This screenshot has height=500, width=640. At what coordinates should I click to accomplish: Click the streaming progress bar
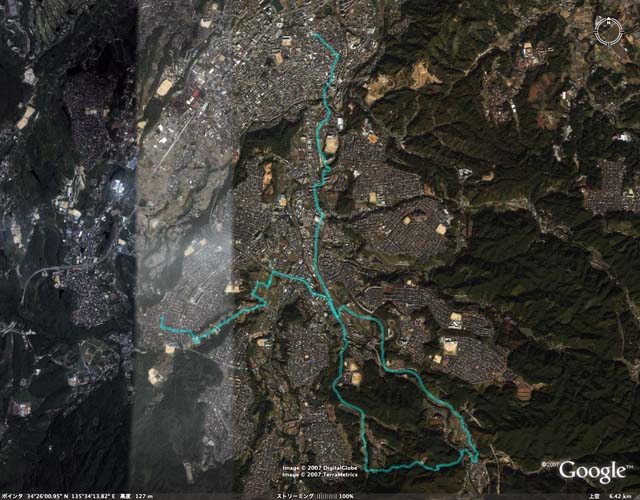[327, 496]
